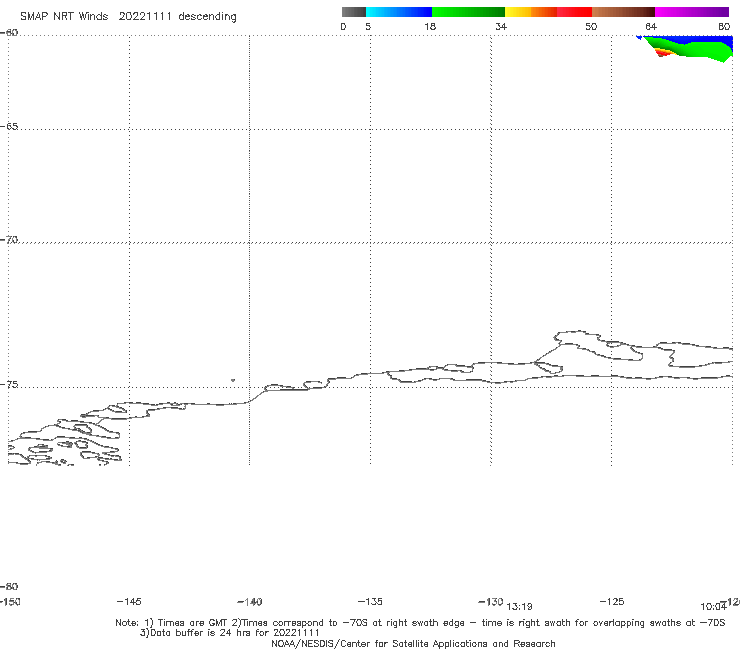Click the blue 5–18 segment of the color bar
This screenshot has width=740, height=650.
[399, 12]
